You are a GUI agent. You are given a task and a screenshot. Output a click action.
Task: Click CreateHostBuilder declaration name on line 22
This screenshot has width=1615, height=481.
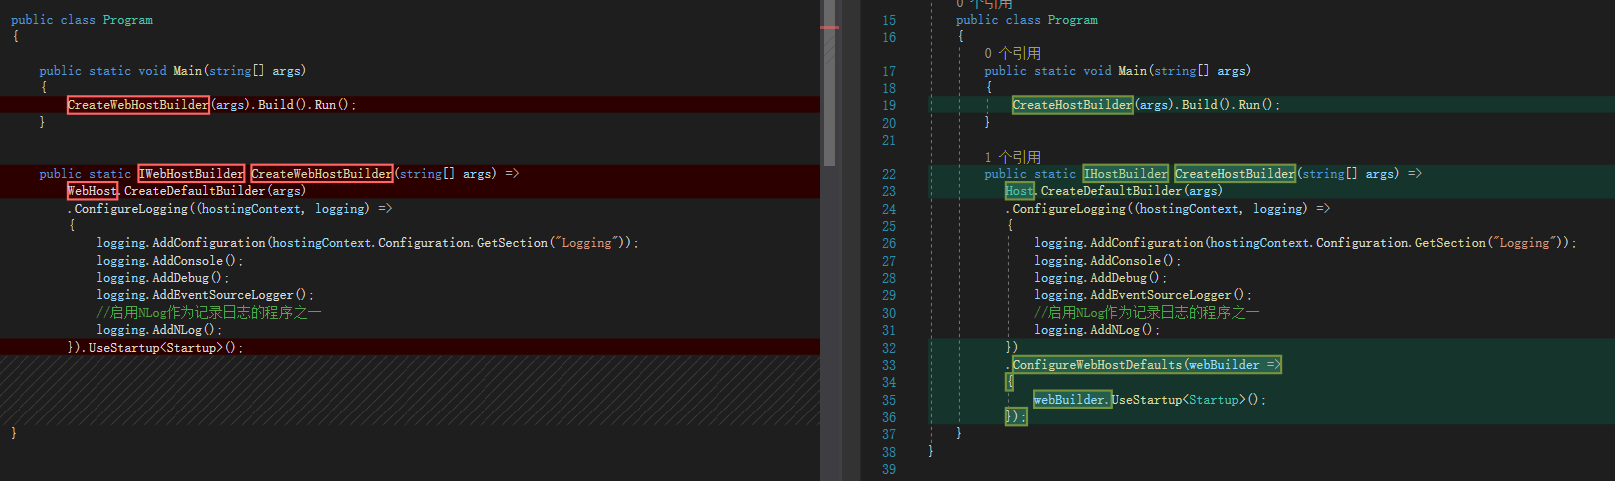[x=1235, y=174]
